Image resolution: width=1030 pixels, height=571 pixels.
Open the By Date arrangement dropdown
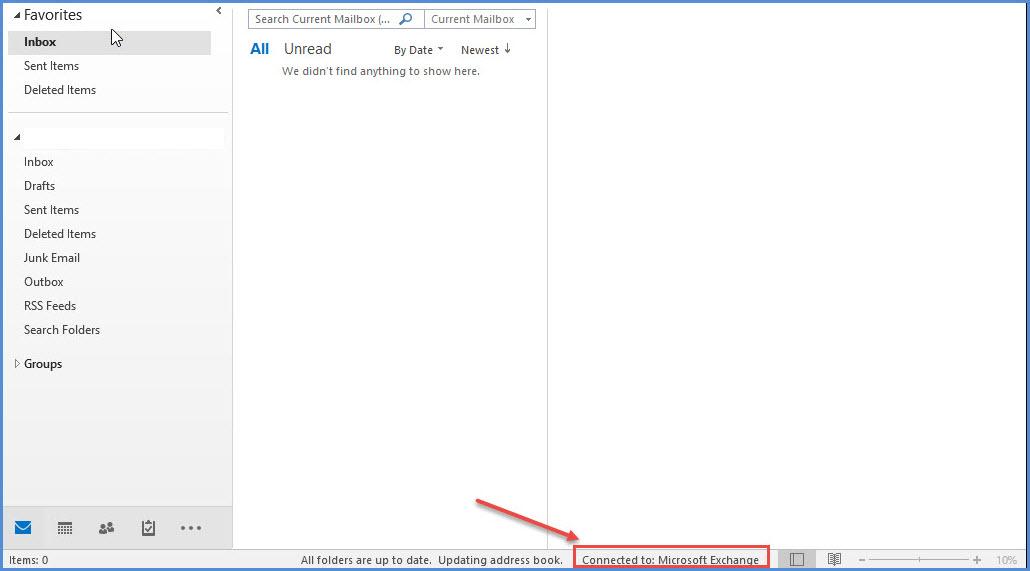pos(418,50)
